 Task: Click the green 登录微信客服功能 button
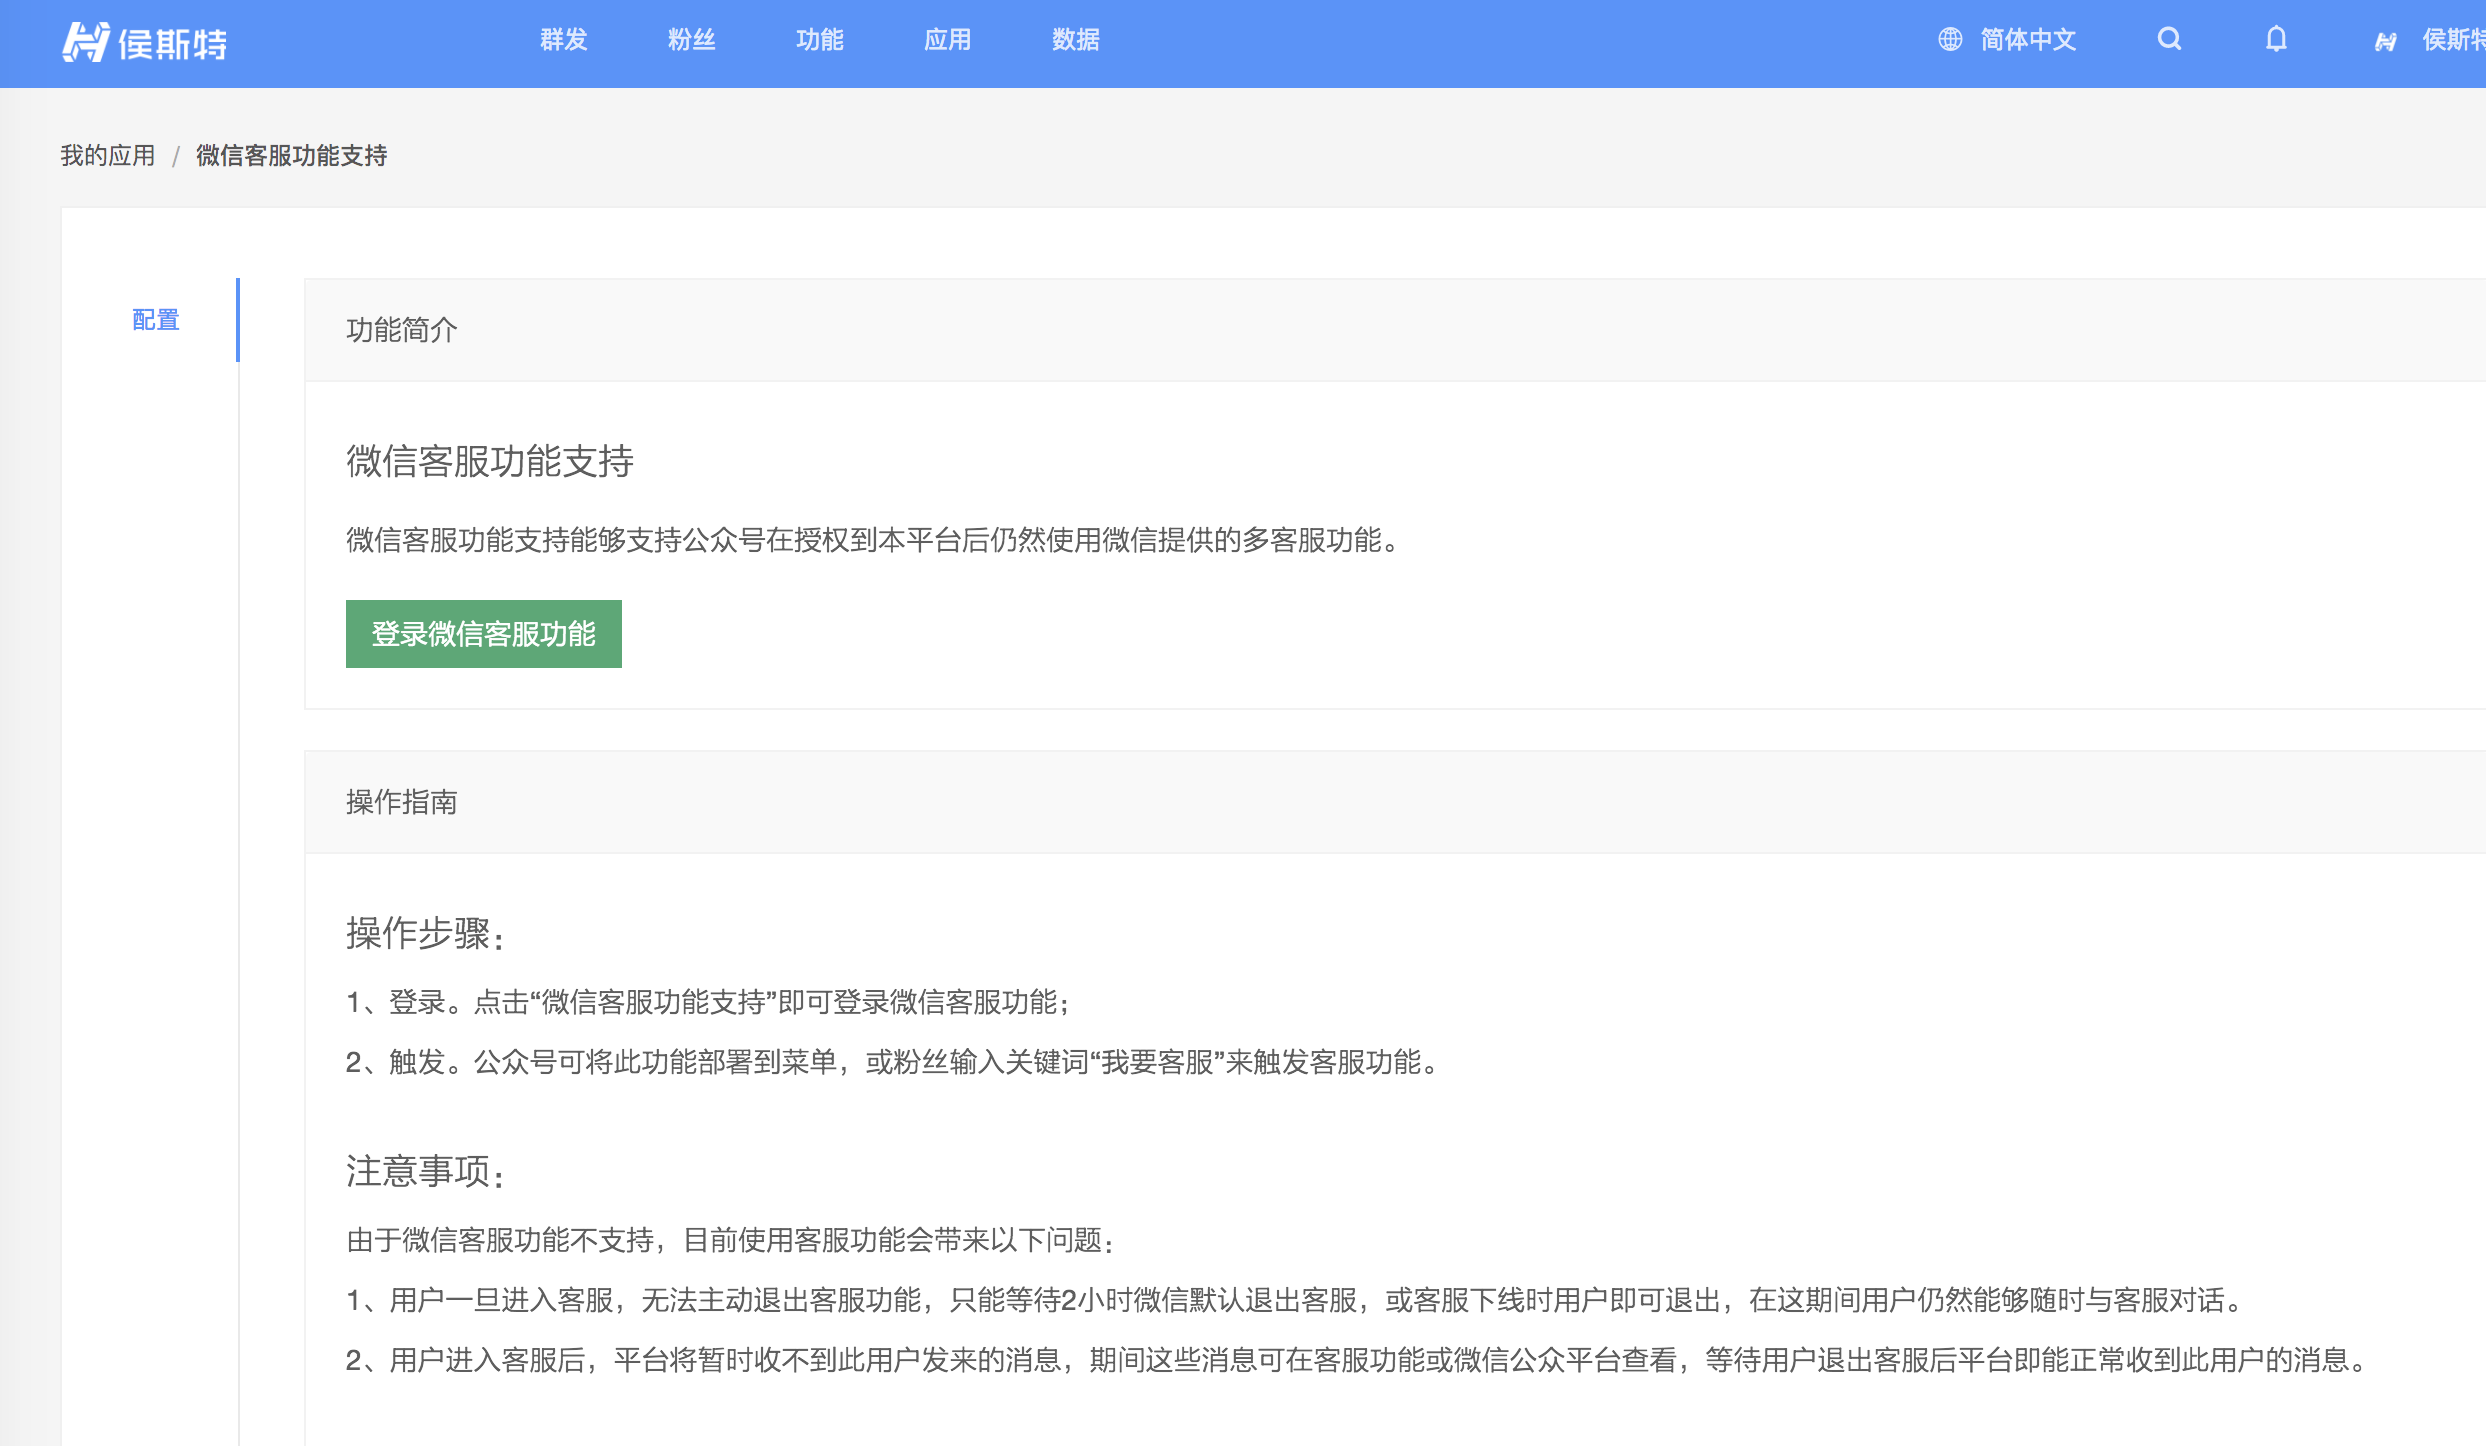click(x=484, y=634)
